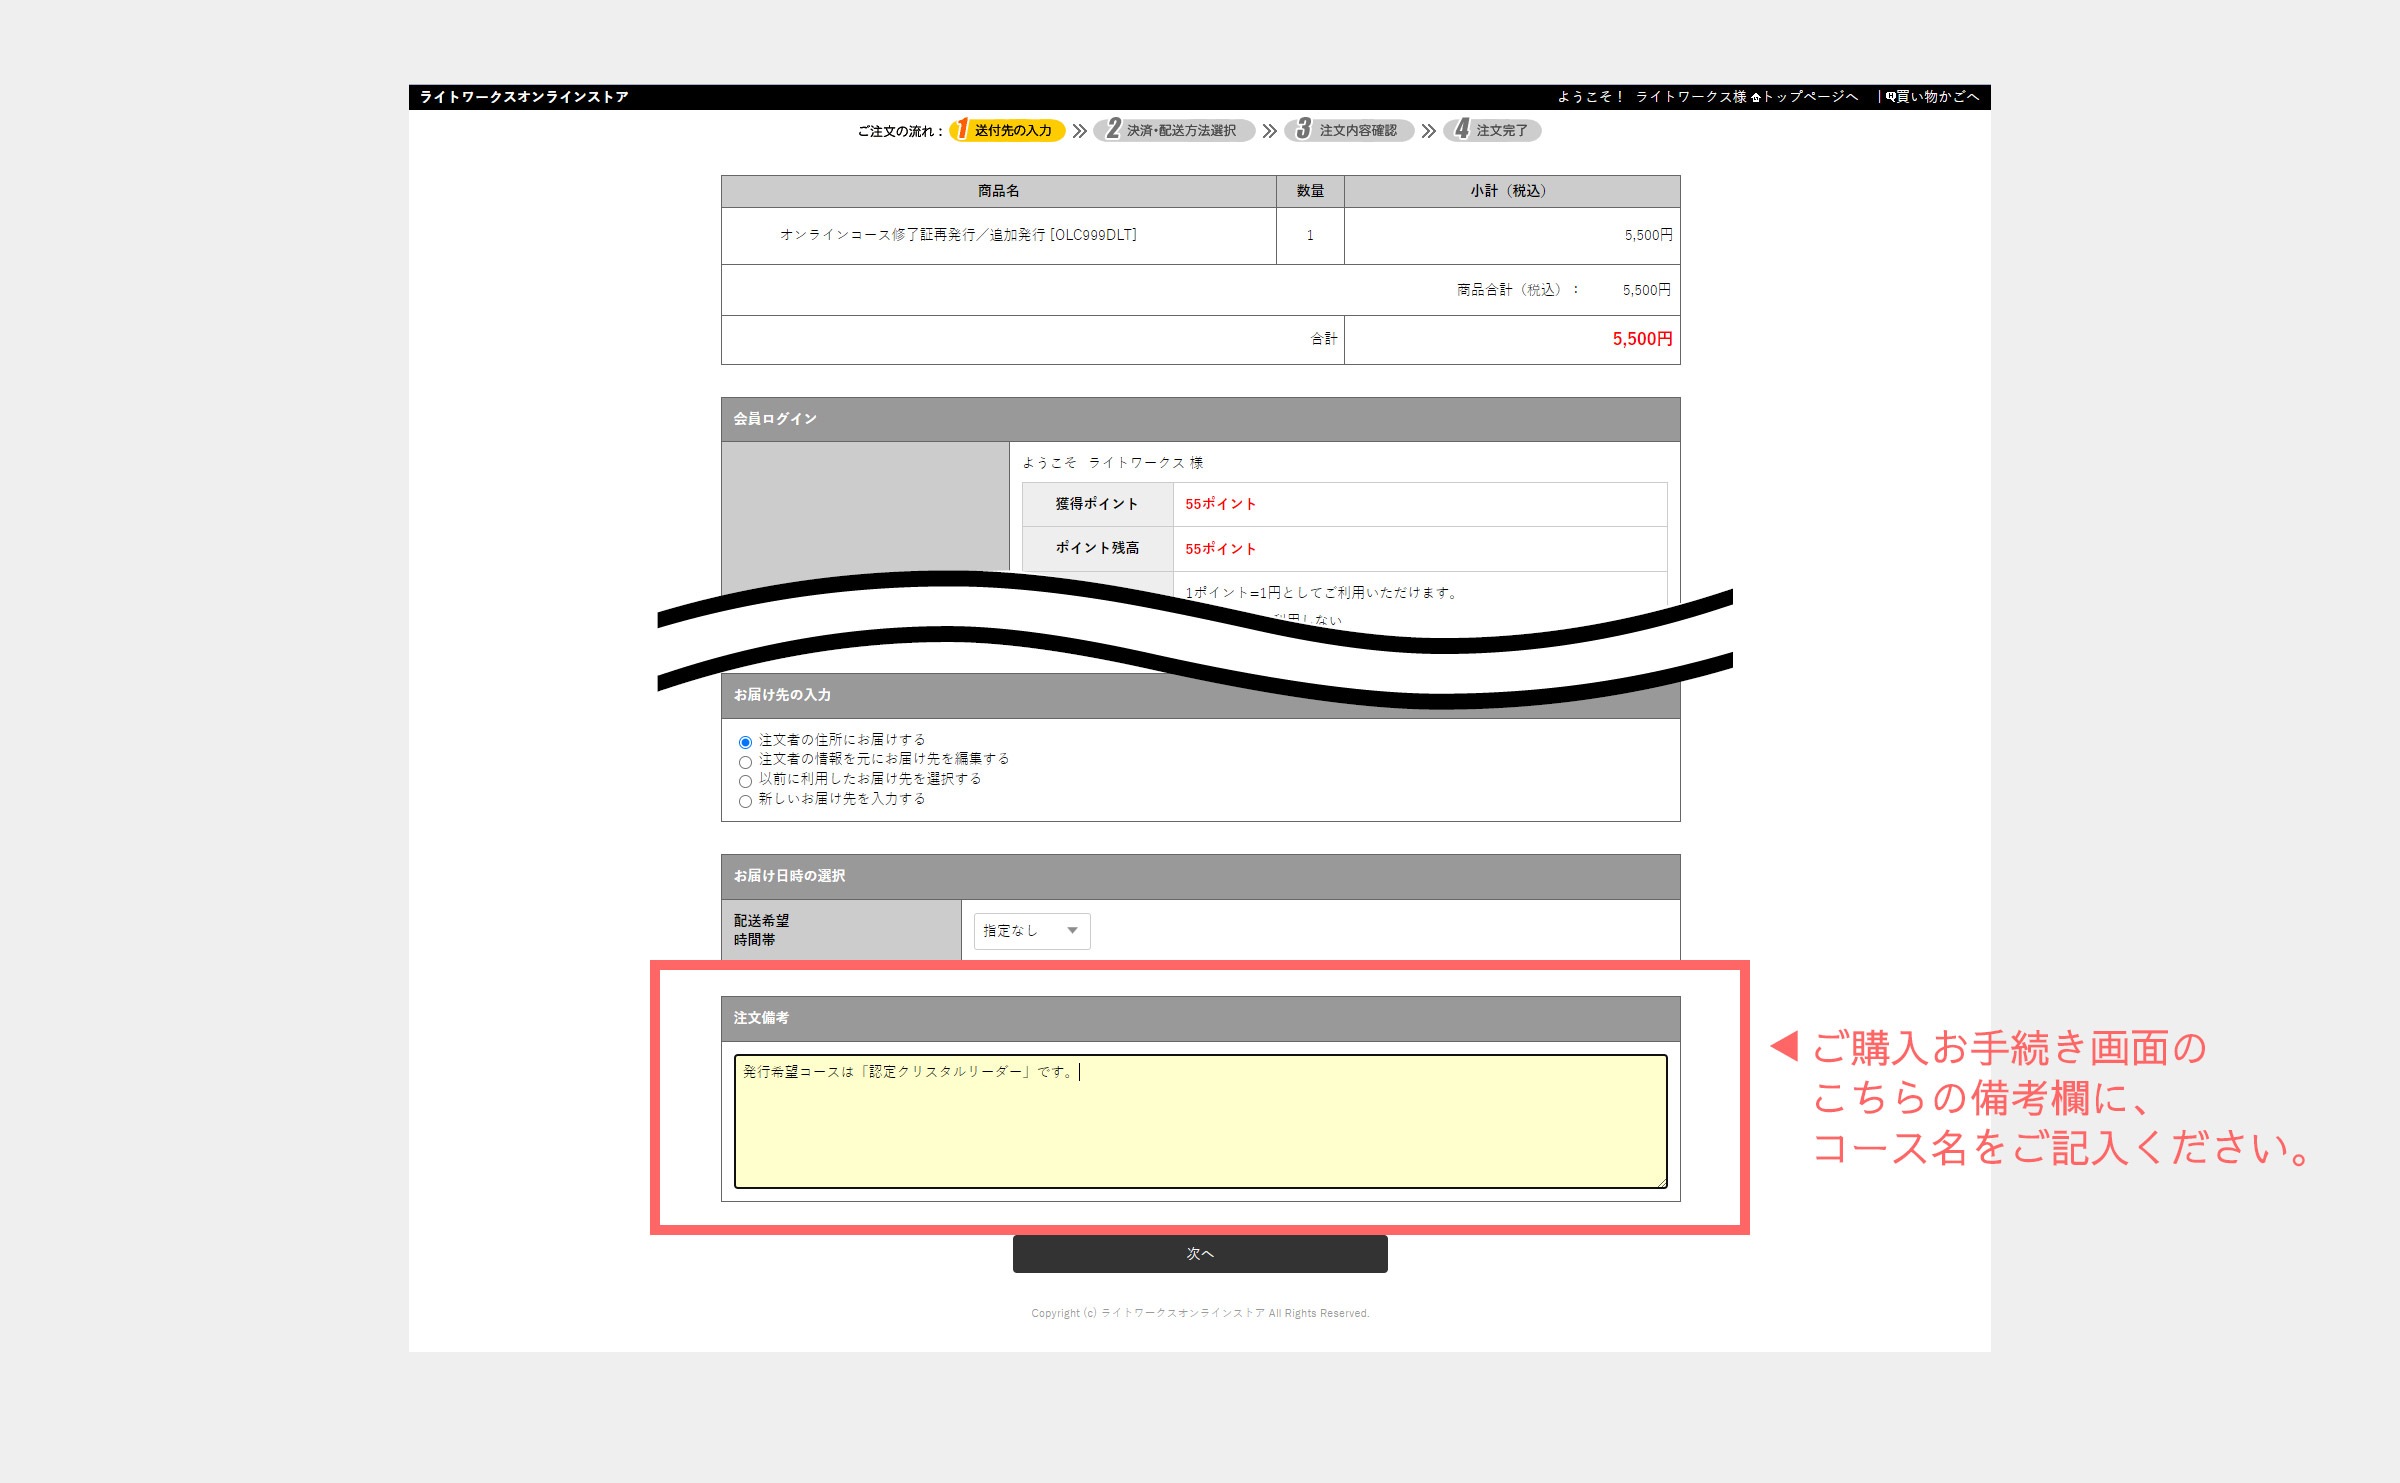Select step 1 送付先の入力 in order flow
This screenshot has height=1483, width=2400.
[1007, 130]
